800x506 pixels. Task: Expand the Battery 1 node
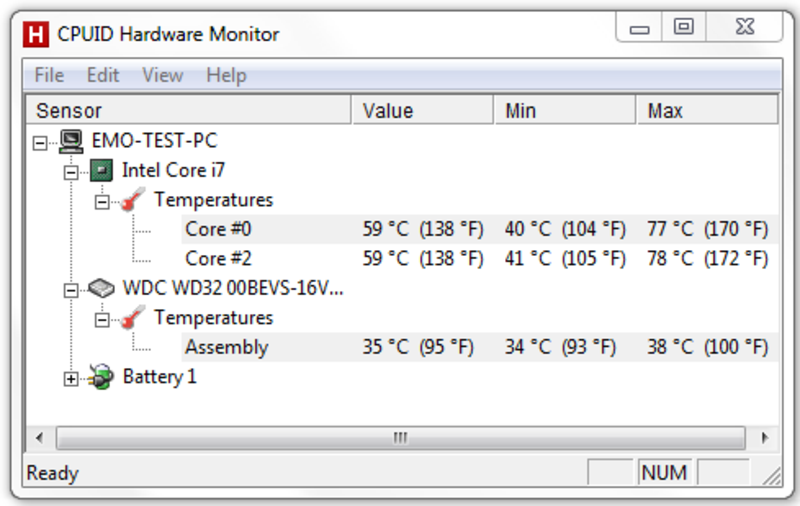pos(71,379)
